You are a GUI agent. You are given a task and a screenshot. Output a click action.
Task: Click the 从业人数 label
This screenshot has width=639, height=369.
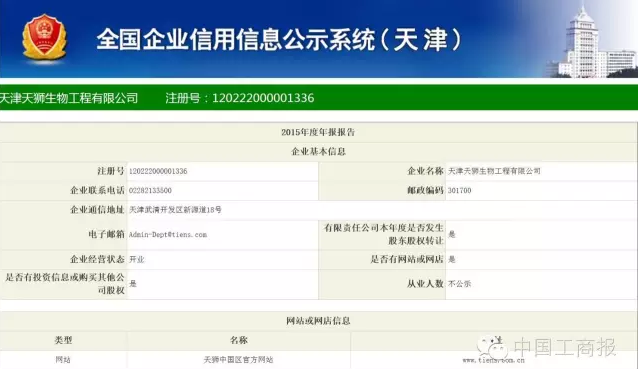[425, 284]
